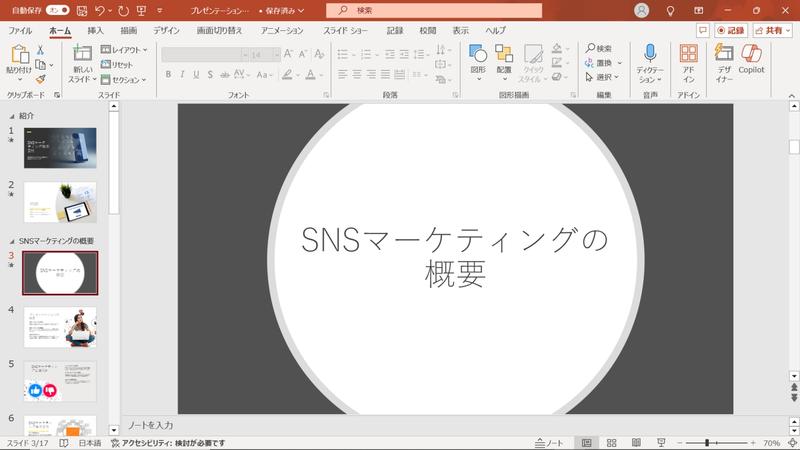Click the Paste (貼り付け) clipboard icon
800x450 pixels.
point(17,60)
